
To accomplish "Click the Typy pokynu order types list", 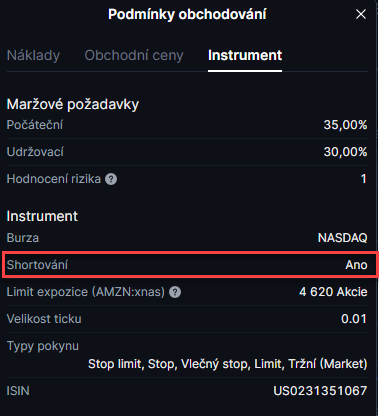I will 228,364.
